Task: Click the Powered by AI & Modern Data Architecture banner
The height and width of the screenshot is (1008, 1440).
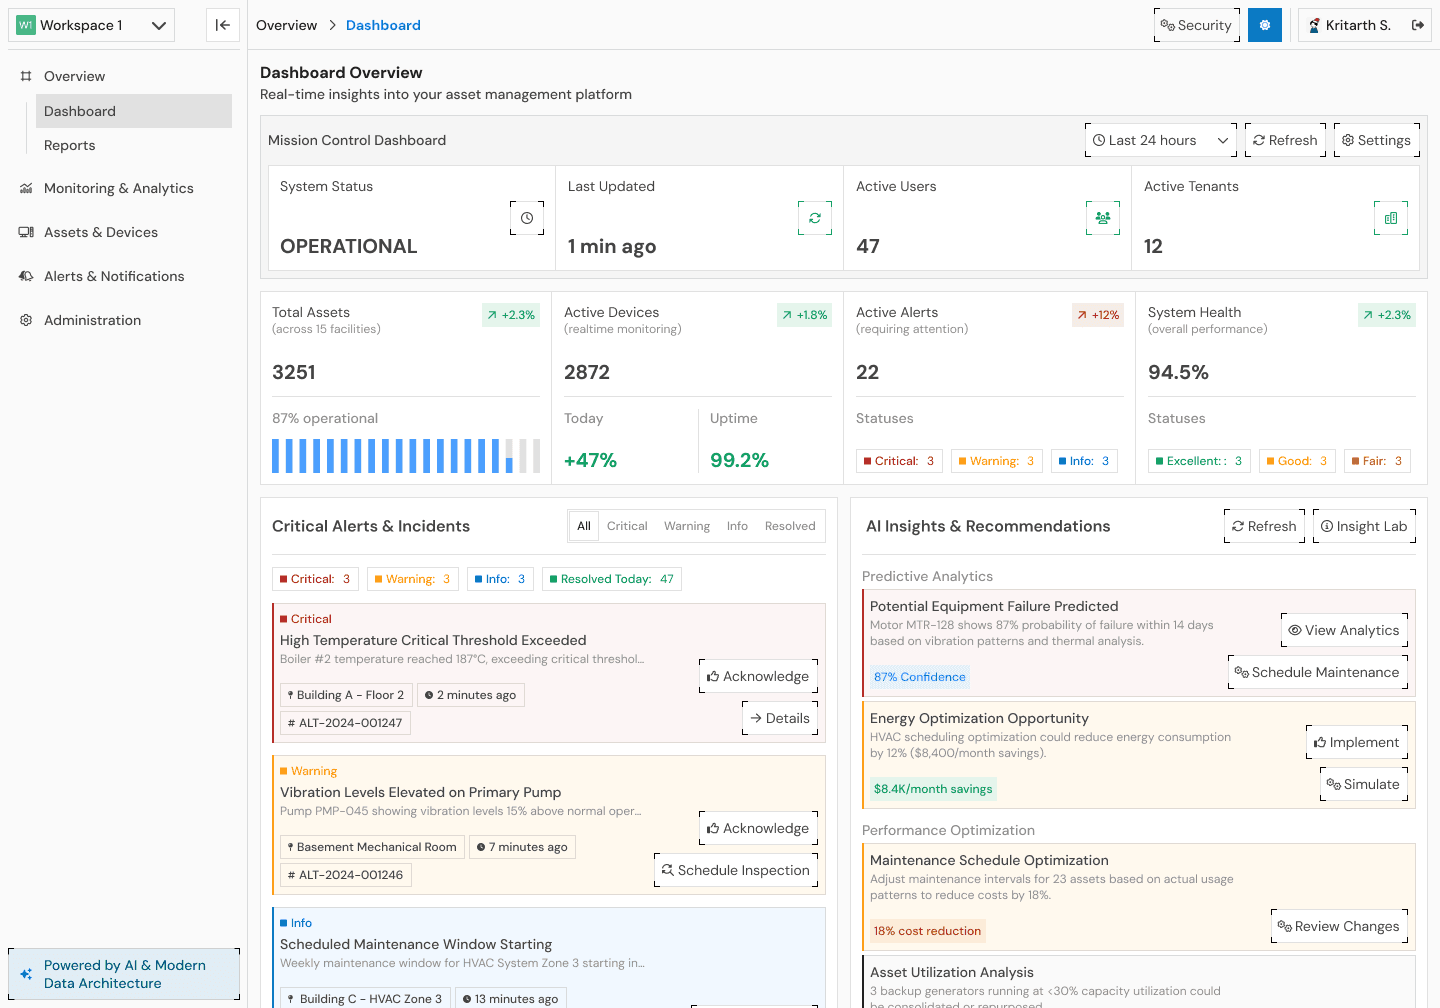Action: point(124,974)
